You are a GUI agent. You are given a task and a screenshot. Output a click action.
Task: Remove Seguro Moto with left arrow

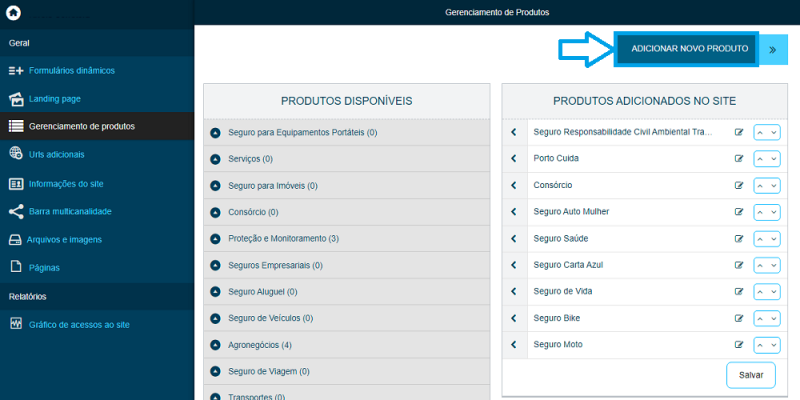point(514,344)
